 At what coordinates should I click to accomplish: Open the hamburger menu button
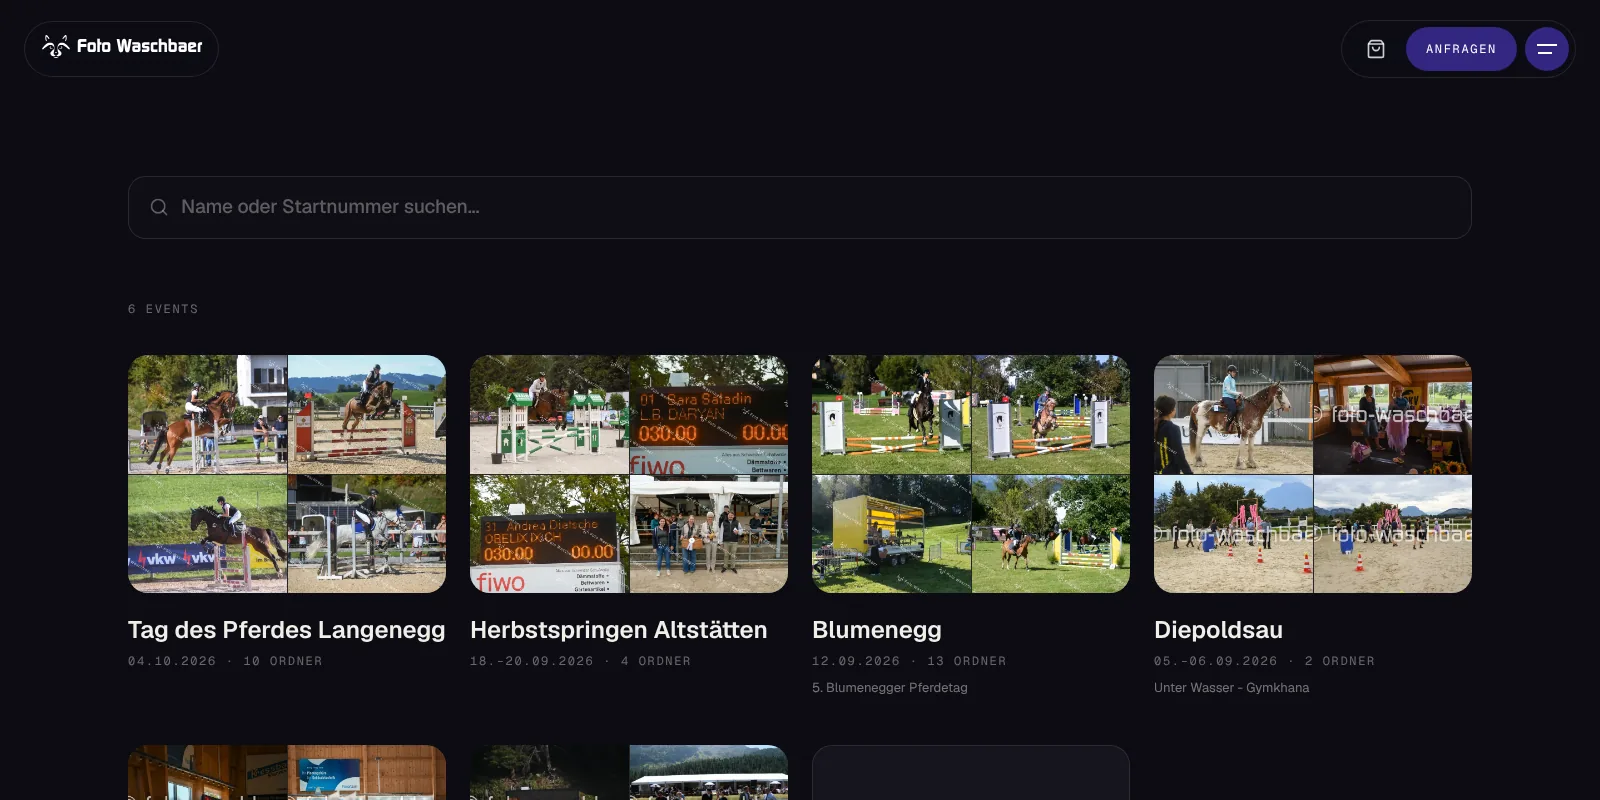[x=1547, y=49]
